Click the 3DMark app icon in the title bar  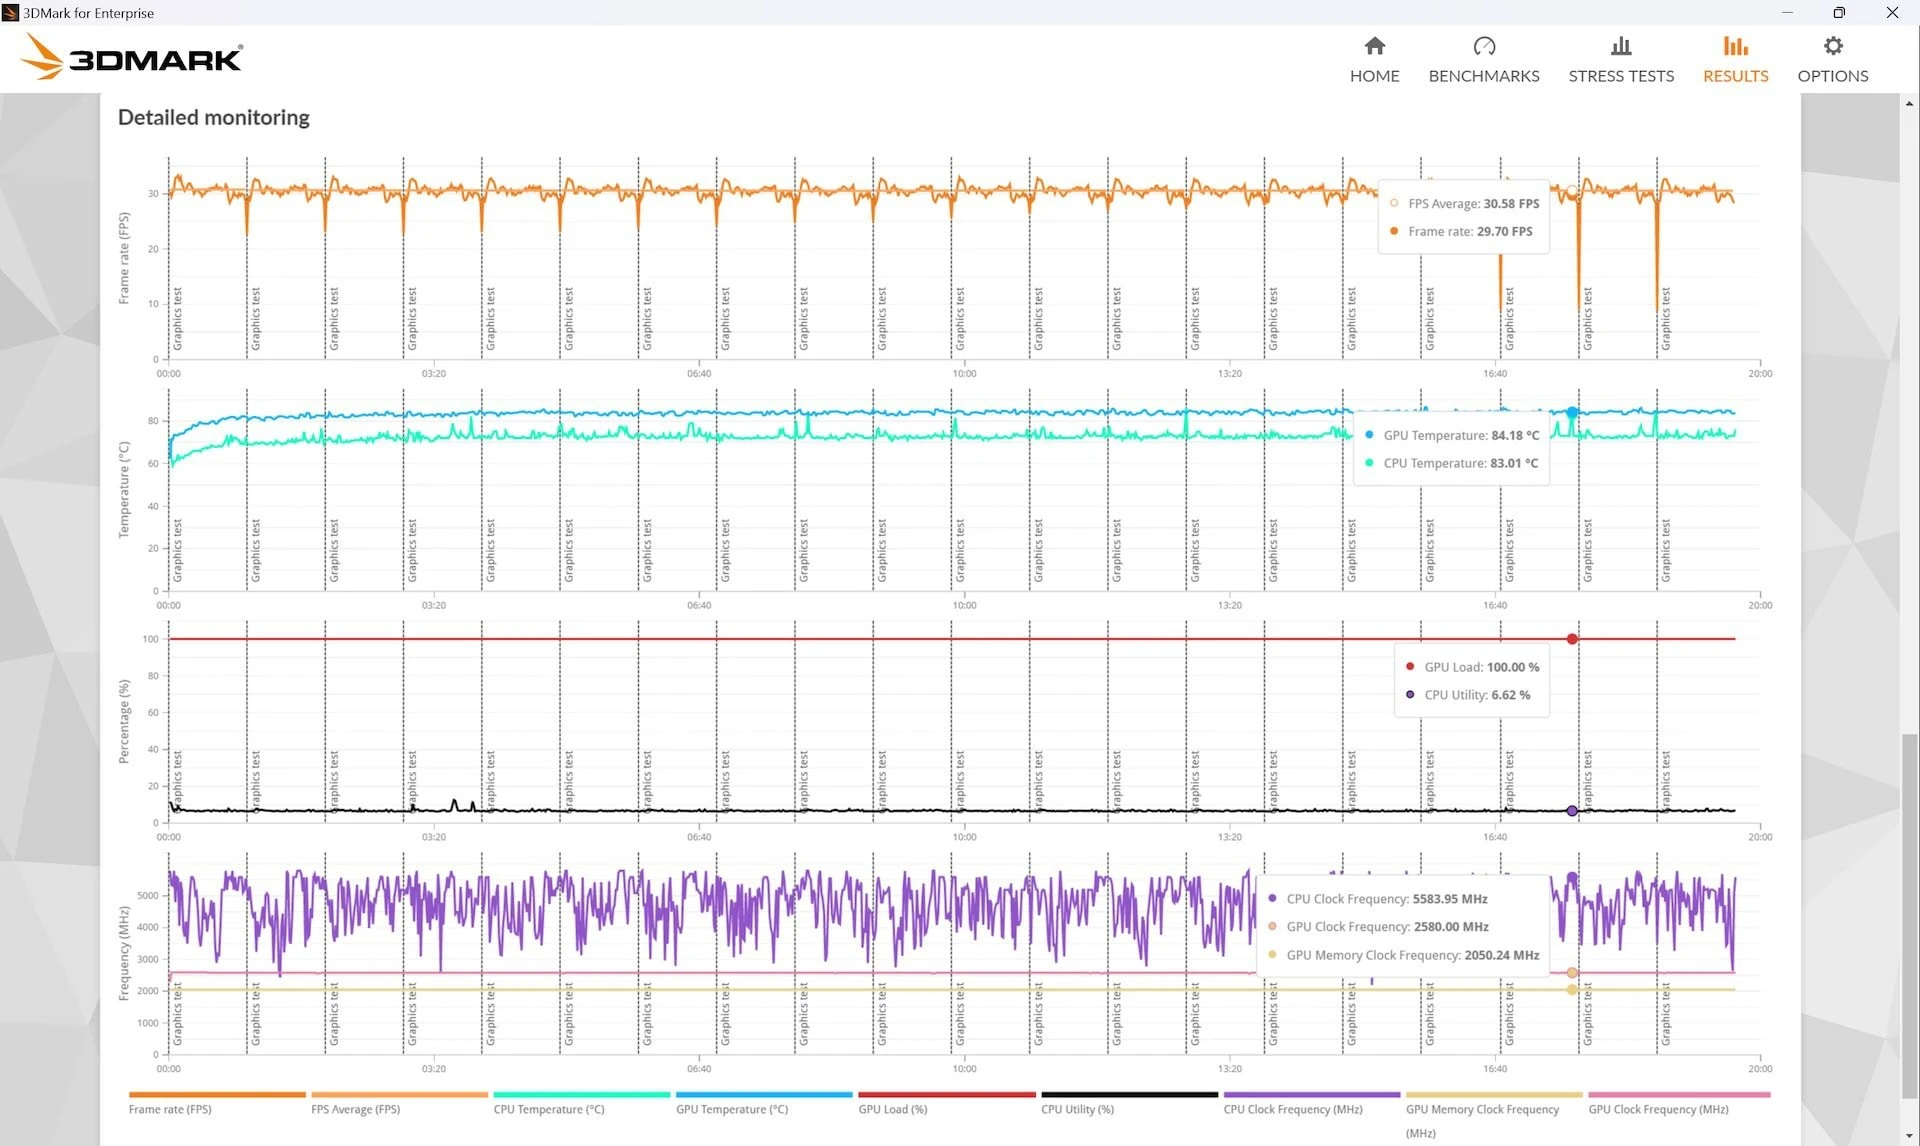[10, 13]
